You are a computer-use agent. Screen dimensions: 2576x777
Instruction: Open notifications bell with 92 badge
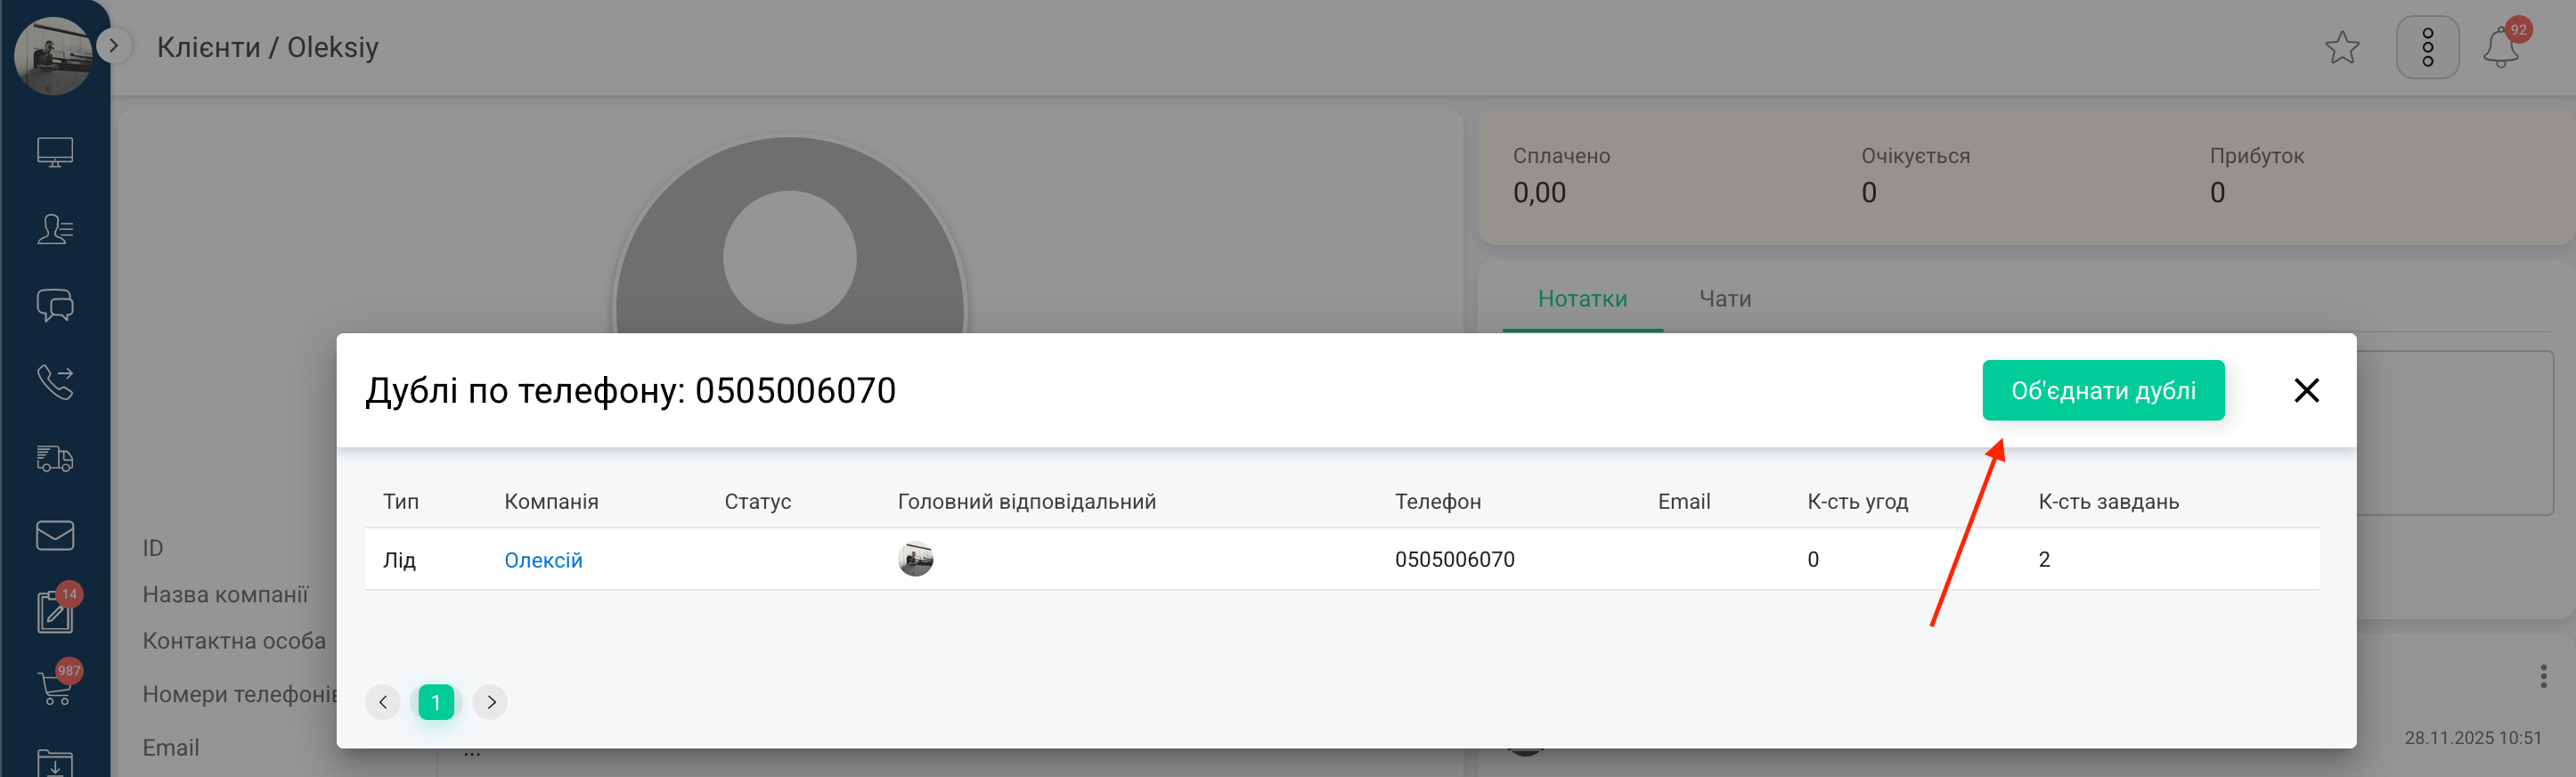pos(2501,48)
